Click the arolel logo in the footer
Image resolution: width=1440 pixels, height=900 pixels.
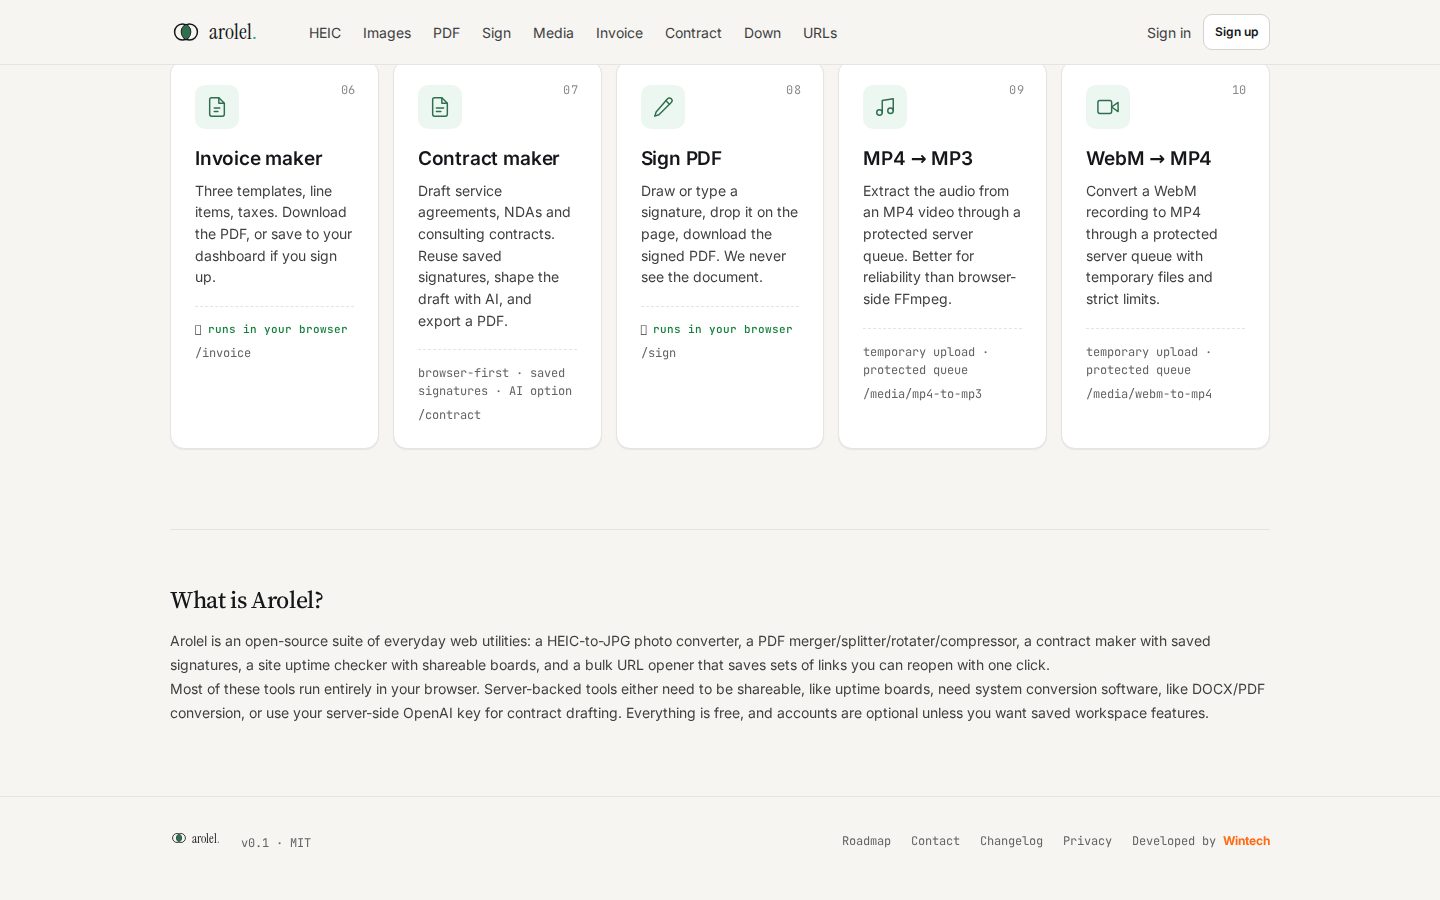tap(195, 838)
